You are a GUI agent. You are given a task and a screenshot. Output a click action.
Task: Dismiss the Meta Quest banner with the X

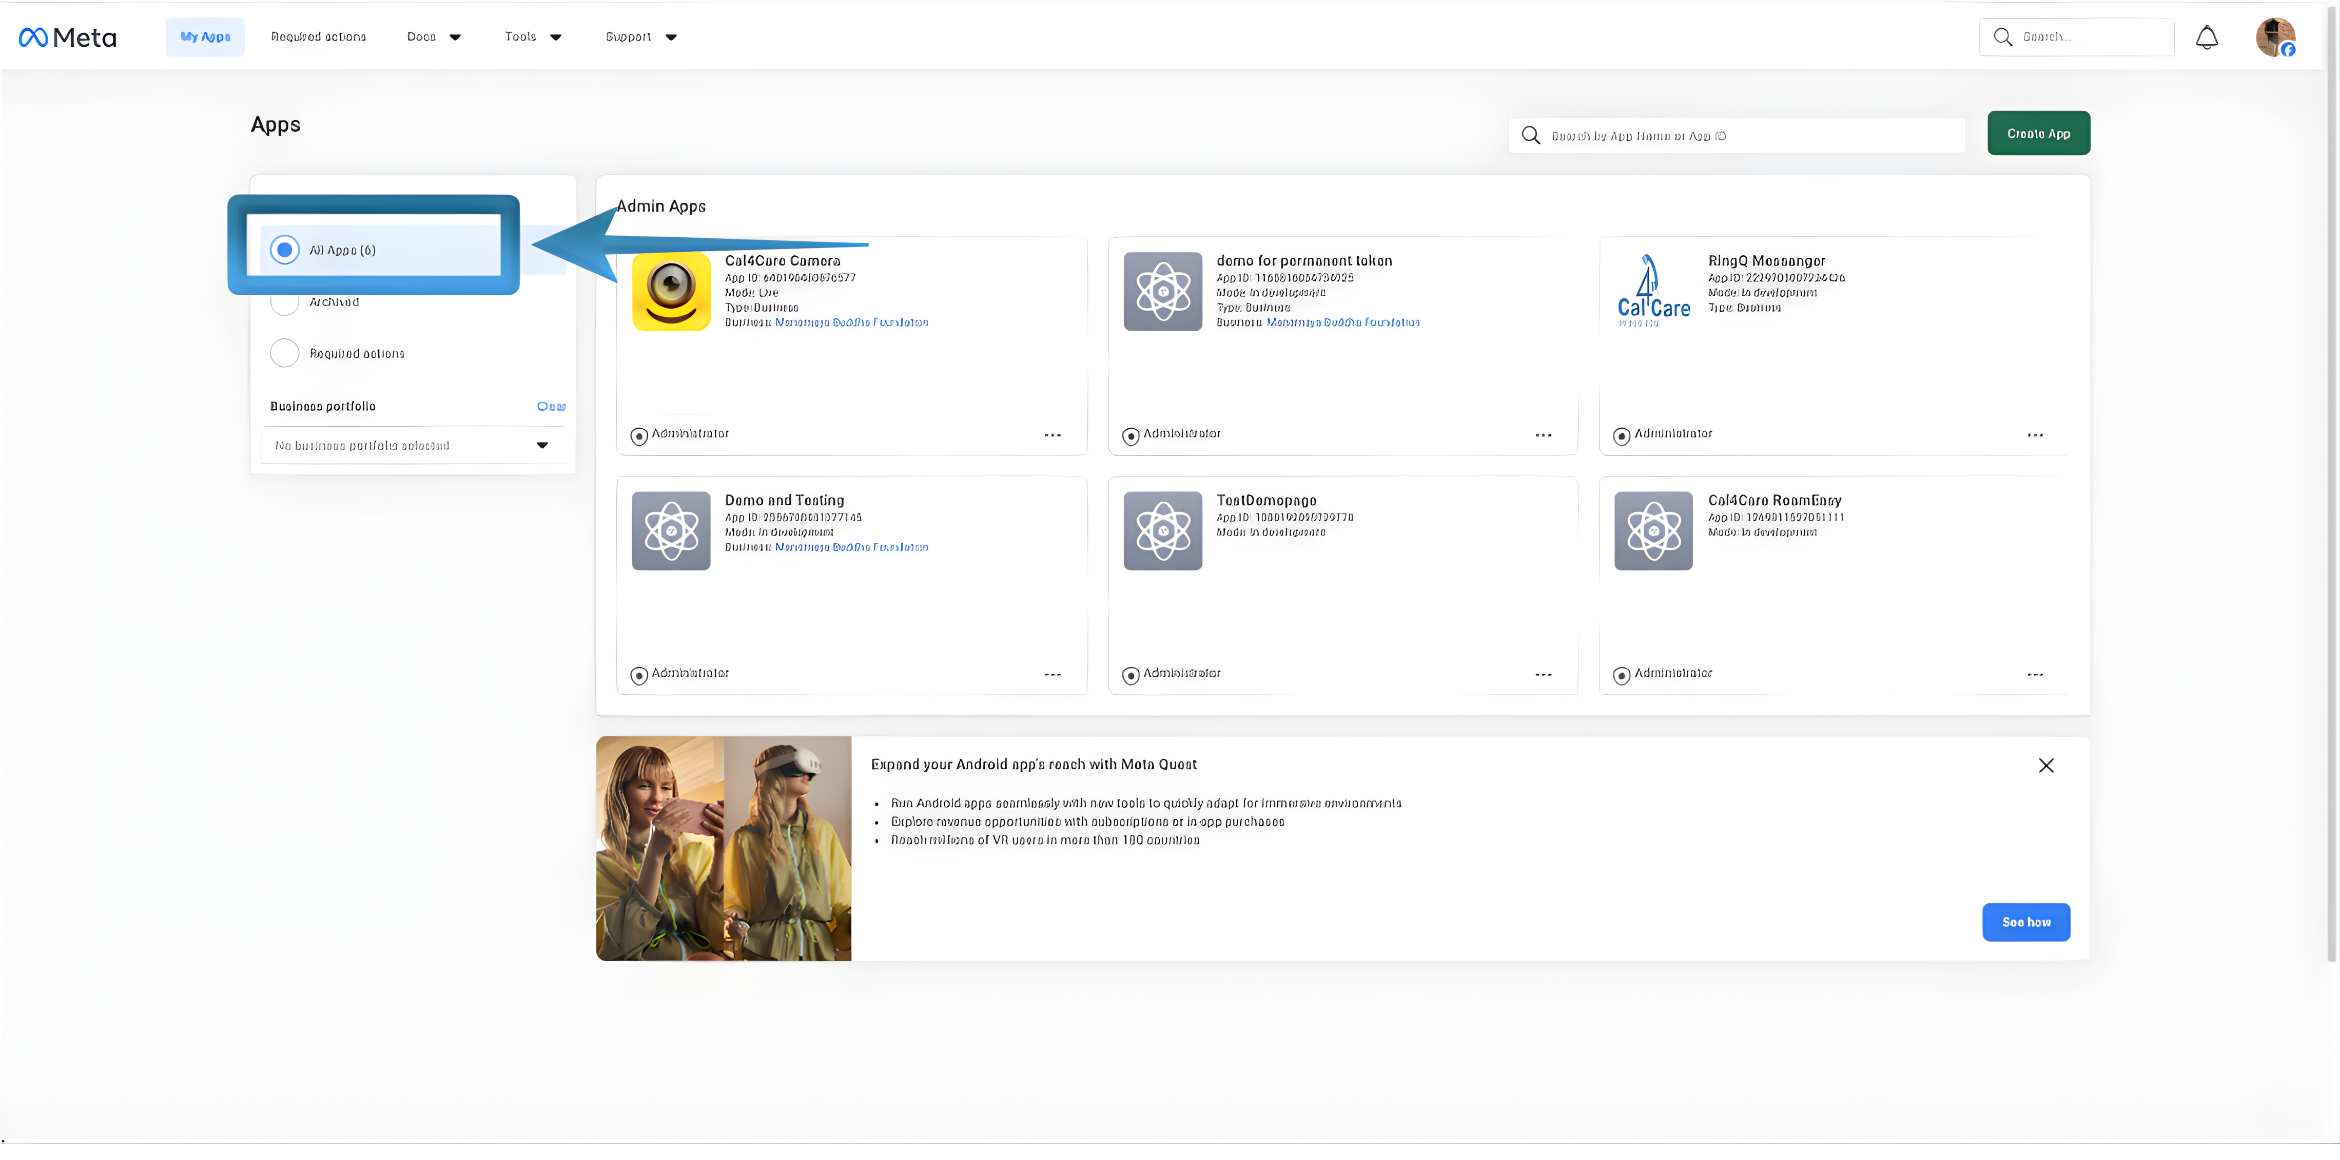(x=2046, y=765)
